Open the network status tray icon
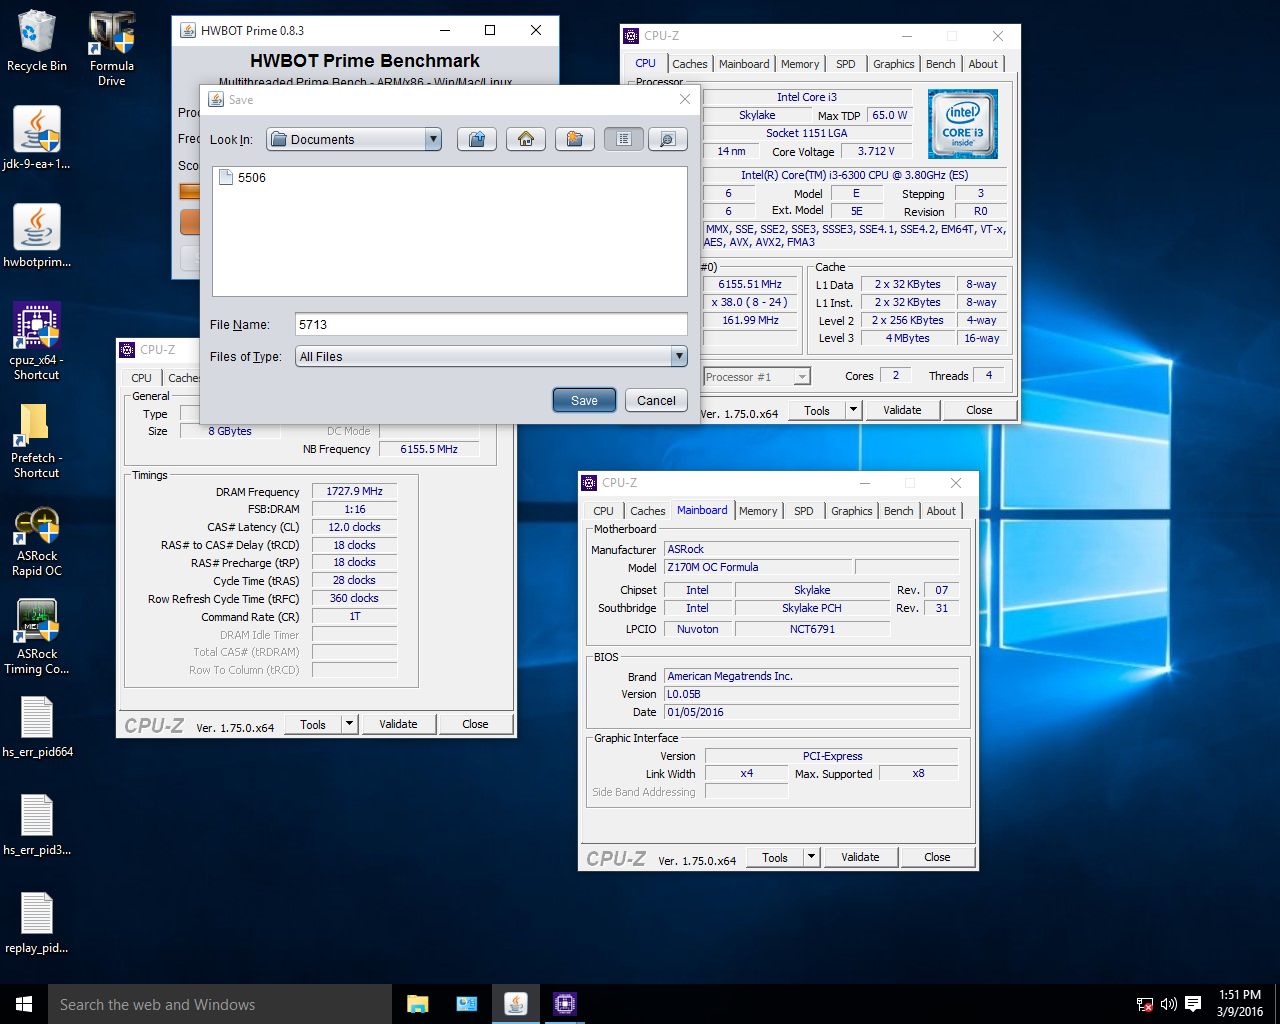The height and width of the screenshot is (1024, 1280). click(x=1145, y=1004)
